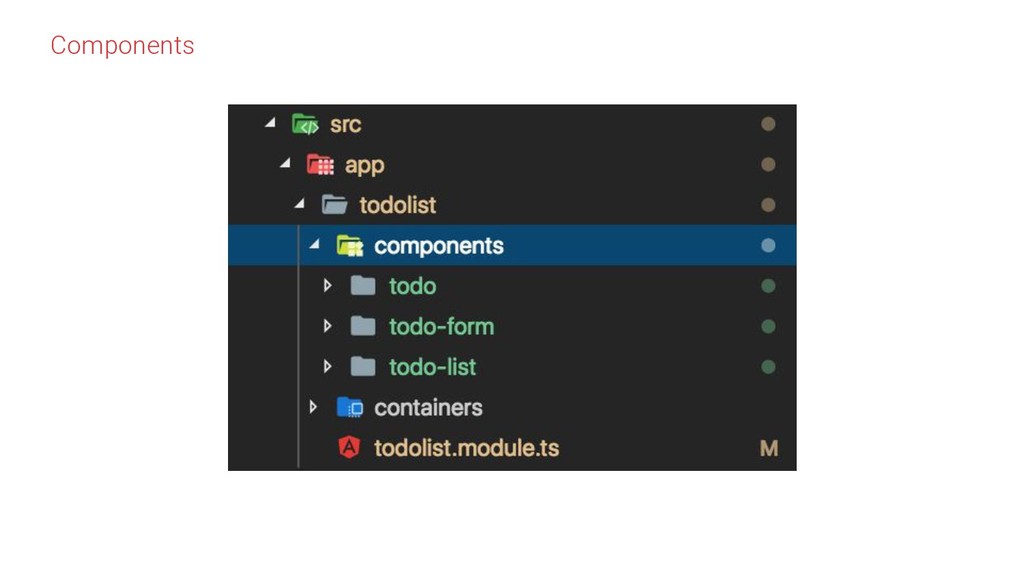This screenshot has height=576, width=1024.
Task: Collapse the app folder arrow
Action: [285, 164]
